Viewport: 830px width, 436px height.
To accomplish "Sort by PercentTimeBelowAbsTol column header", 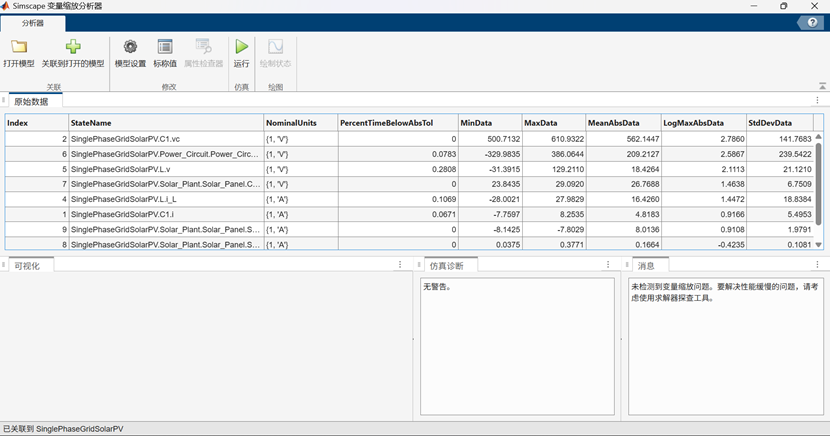I will 398,123.
